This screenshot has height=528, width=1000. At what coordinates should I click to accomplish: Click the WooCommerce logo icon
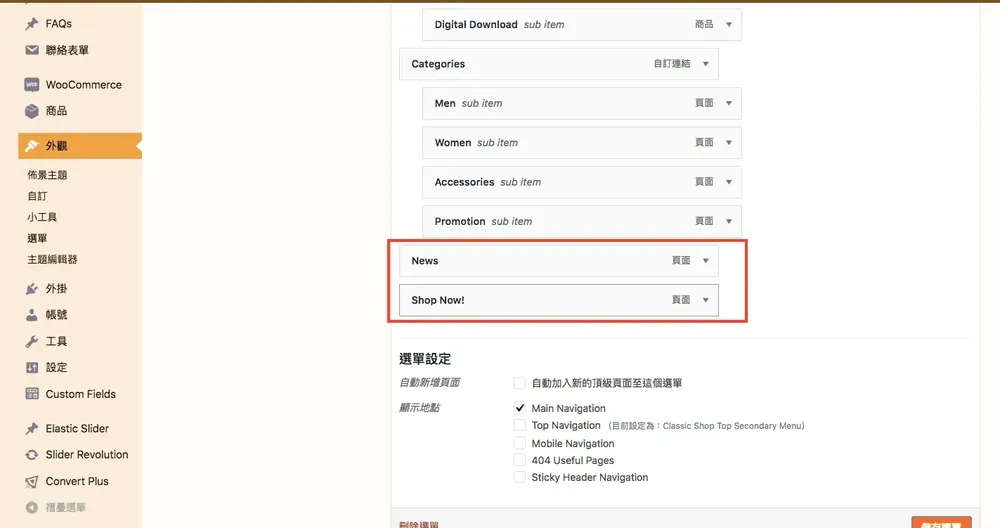click(x=31, y=84)
